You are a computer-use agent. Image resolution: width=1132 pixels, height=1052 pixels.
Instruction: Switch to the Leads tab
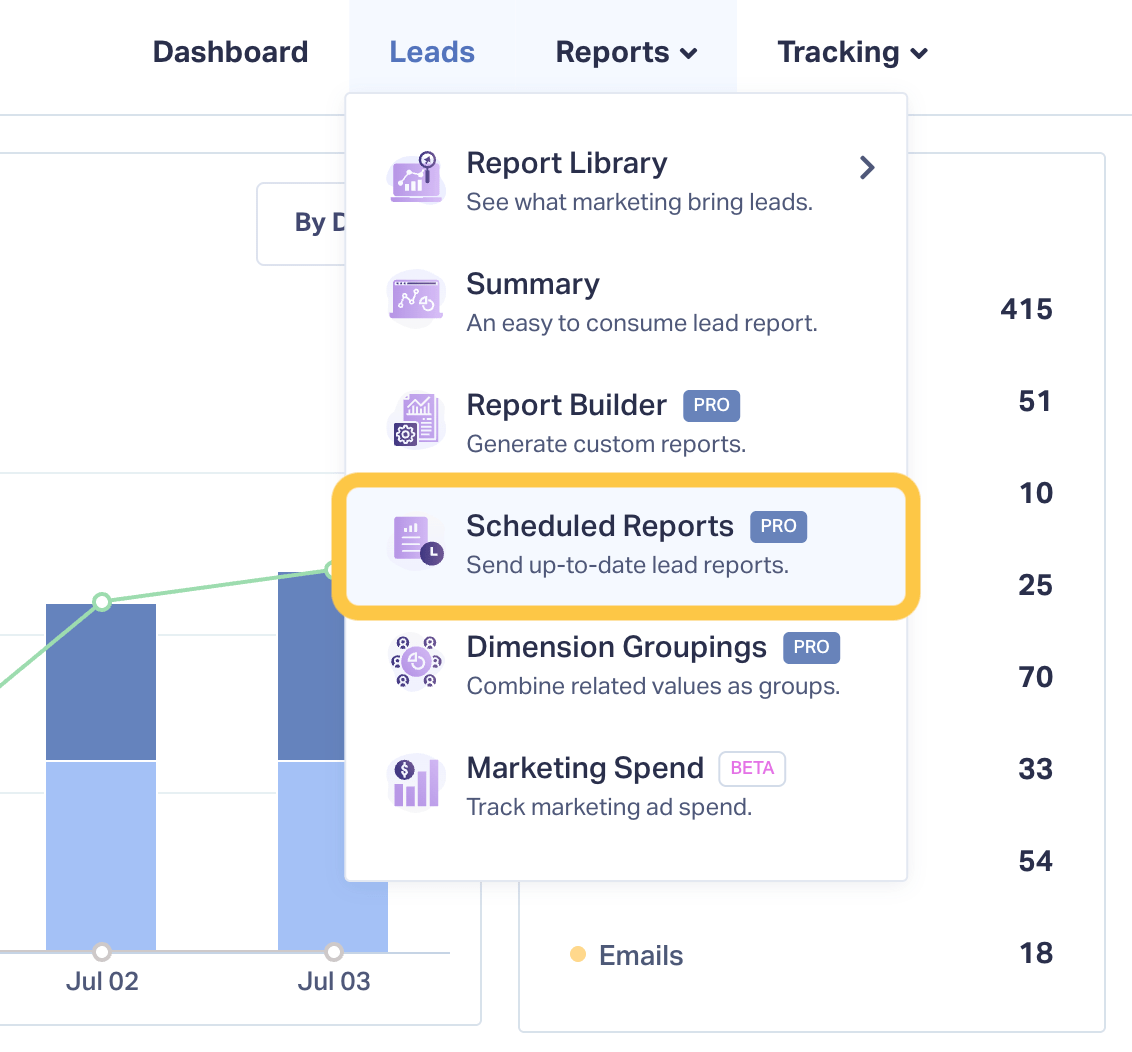tap(432, 53)
